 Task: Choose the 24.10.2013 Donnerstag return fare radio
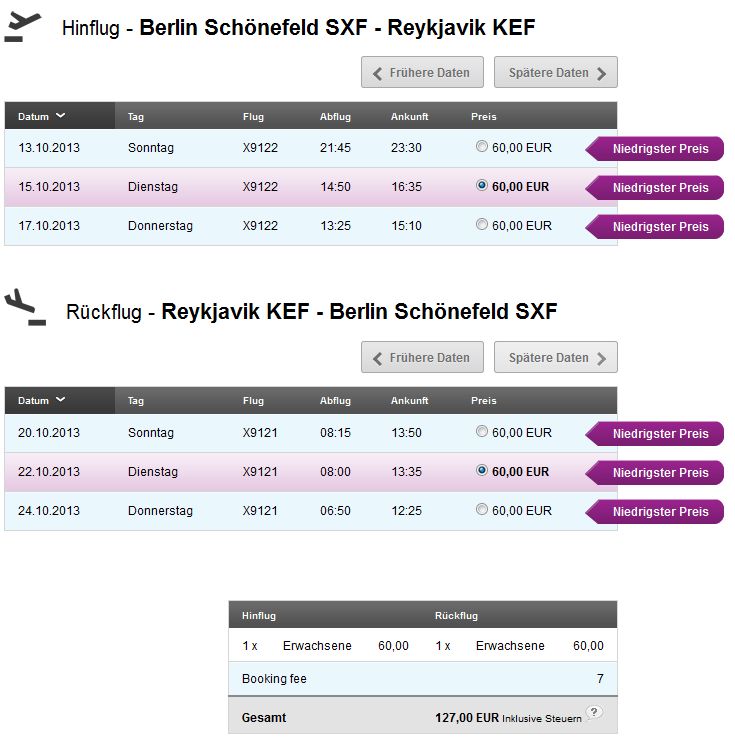(482, 509)
